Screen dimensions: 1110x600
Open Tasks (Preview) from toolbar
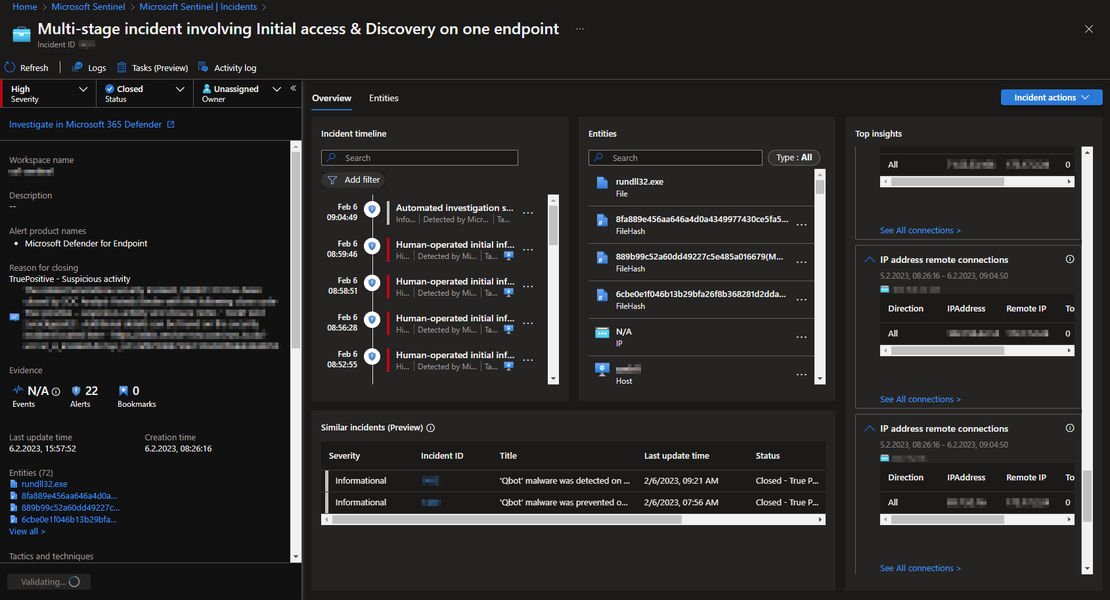click(152, 68)
